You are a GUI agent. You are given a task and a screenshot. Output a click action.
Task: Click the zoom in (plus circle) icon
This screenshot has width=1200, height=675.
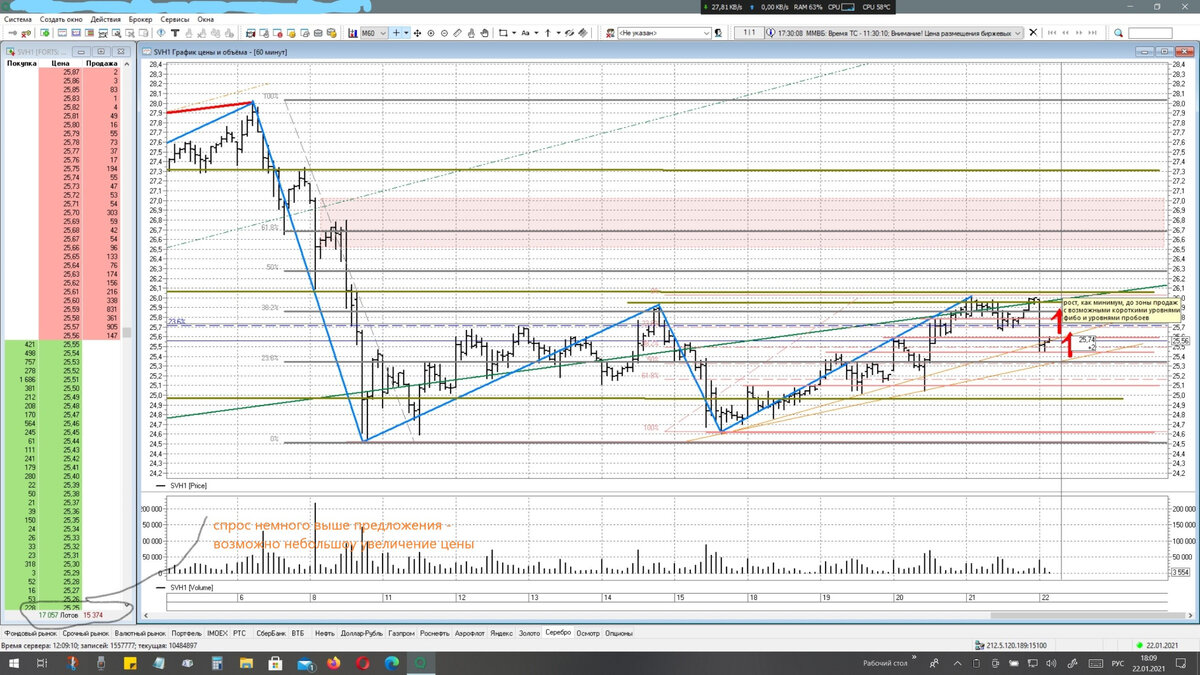click(x=430, y=33)
